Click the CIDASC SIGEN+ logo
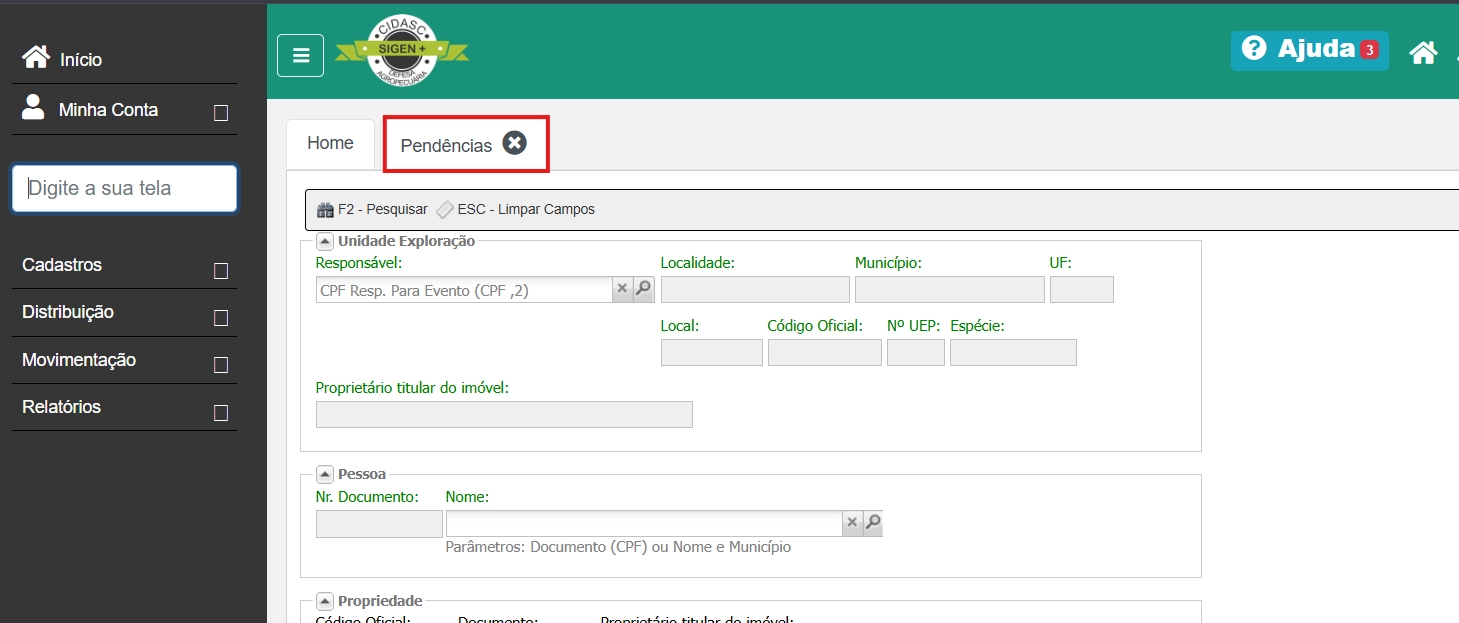Viewport: 1459px width, 623px height. (401, 51)
